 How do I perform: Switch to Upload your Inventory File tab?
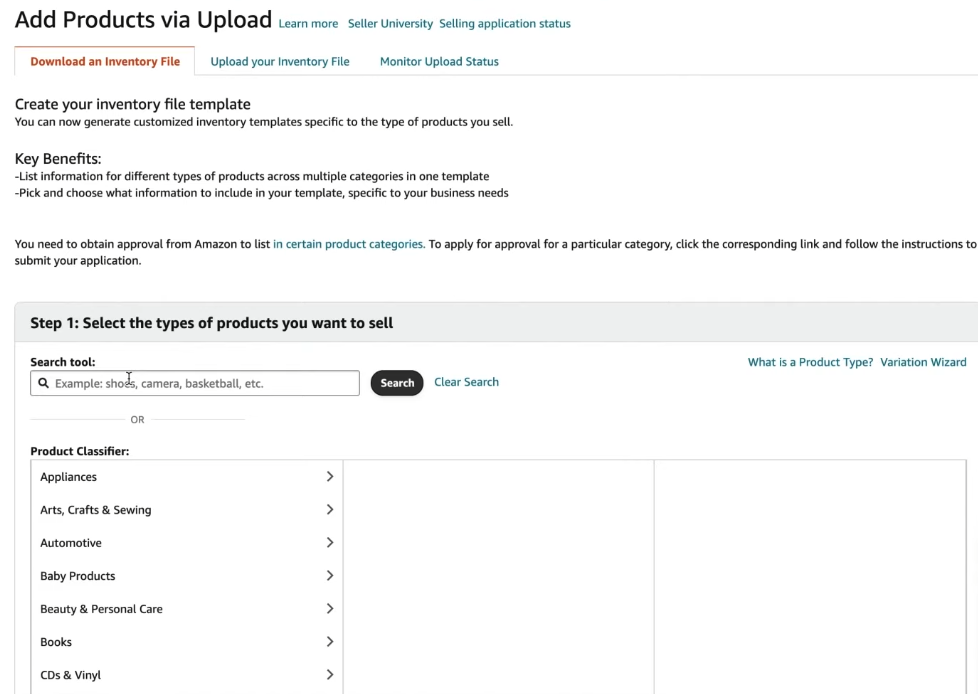tap(280, 61)
